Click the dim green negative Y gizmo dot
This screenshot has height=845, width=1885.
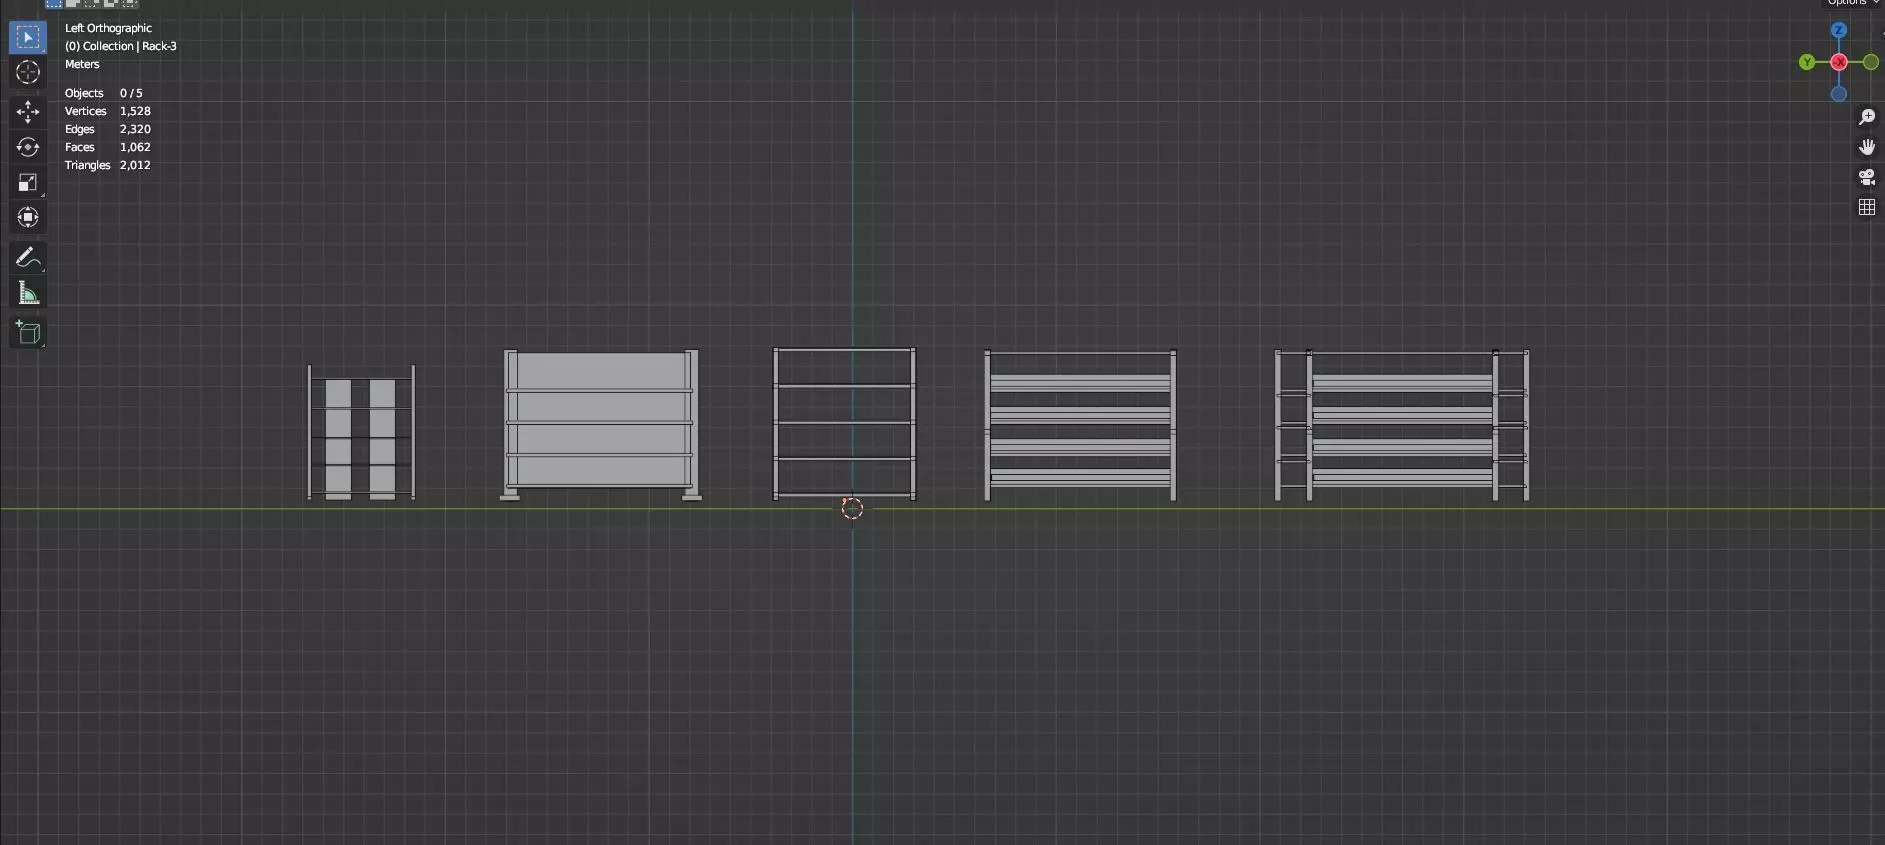pos(1870,62)
